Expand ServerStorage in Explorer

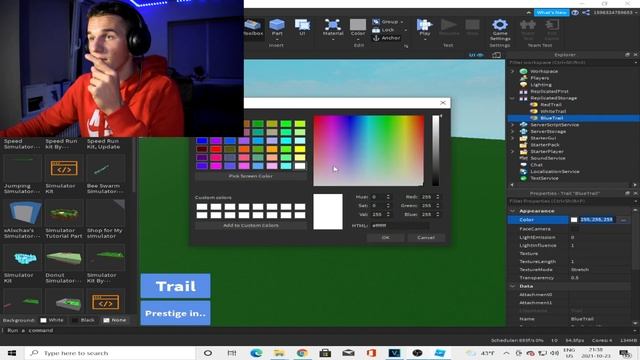point(513,131)
